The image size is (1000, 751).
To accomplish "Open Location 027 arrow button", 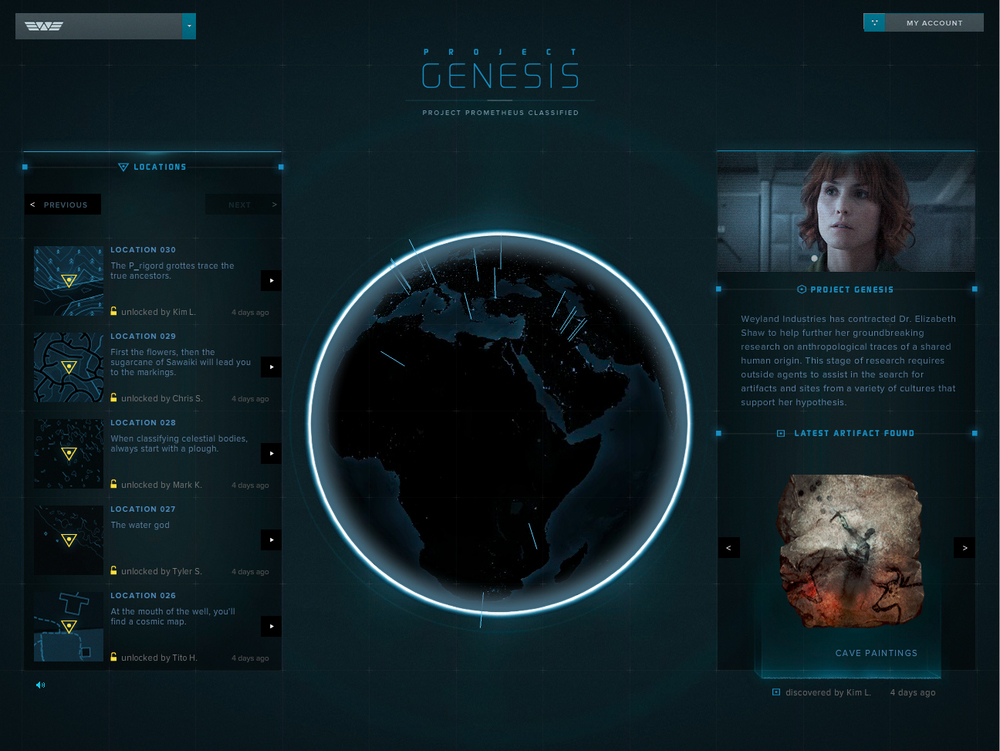I will 270,540.
